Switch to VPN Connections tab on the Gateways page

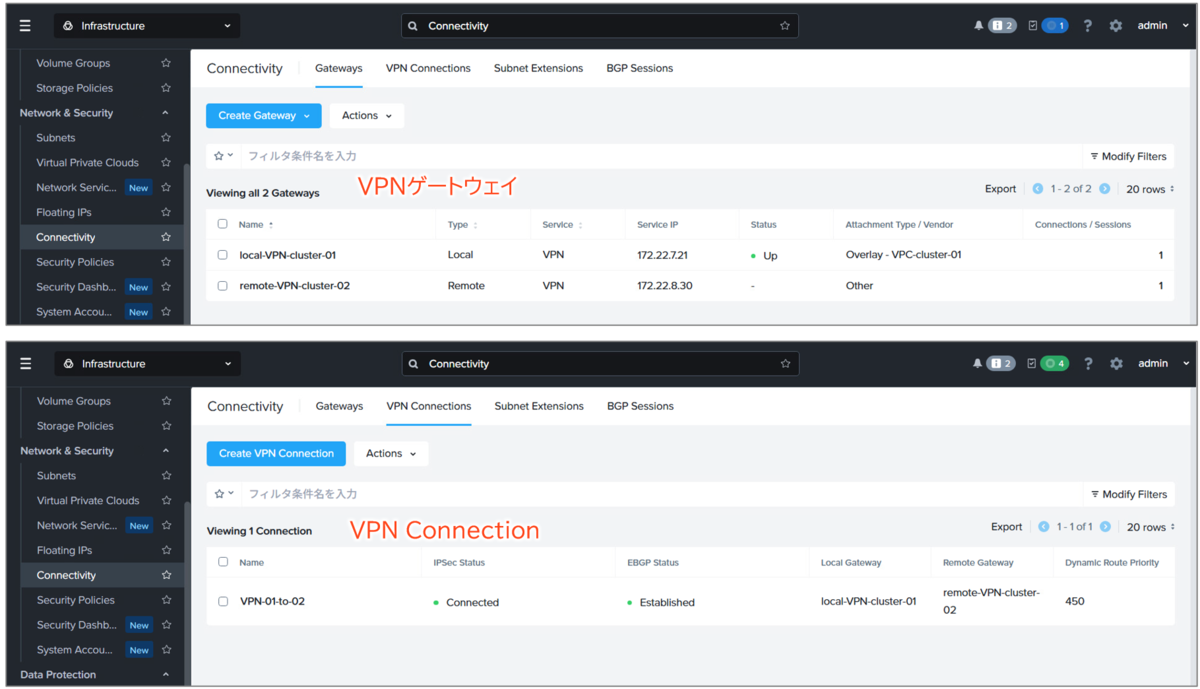[x=428, y=68]
